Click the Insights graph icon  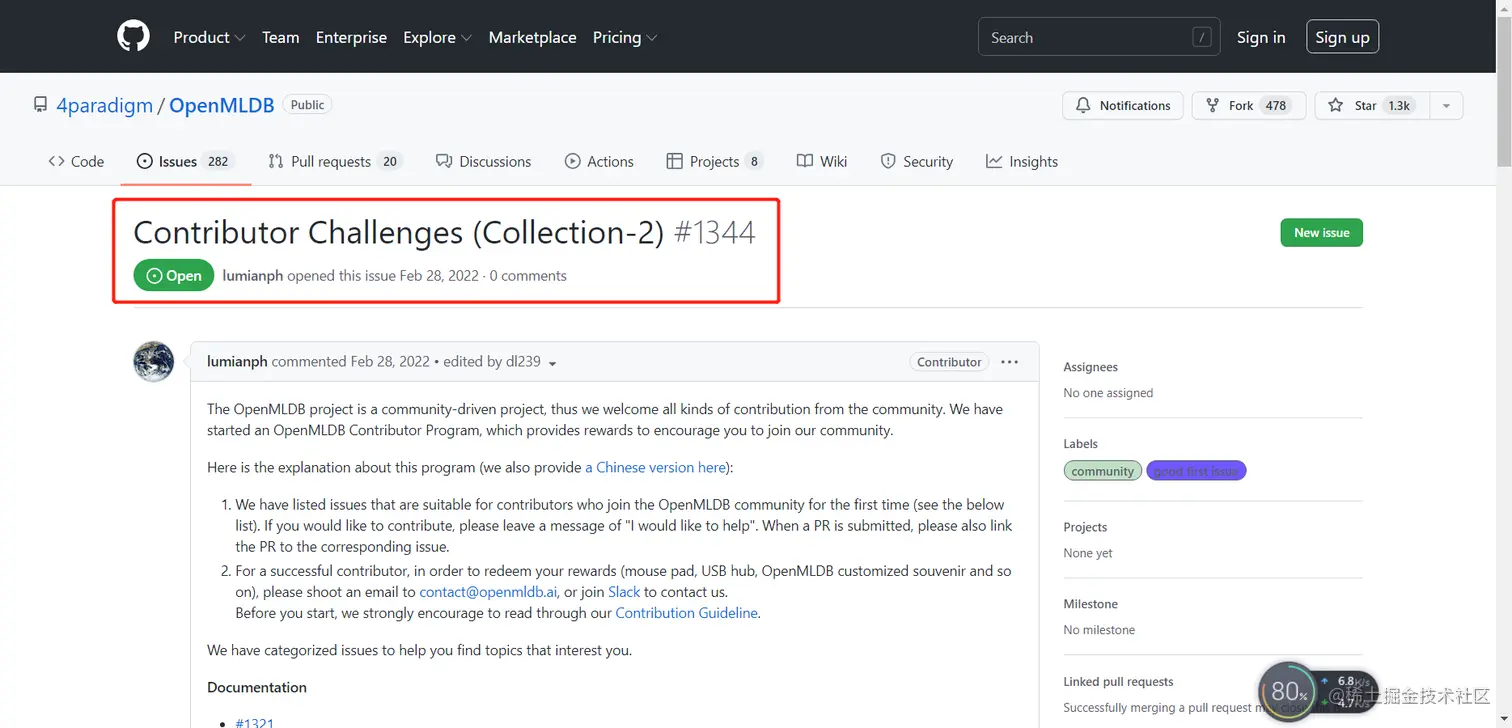coord(994,161)
